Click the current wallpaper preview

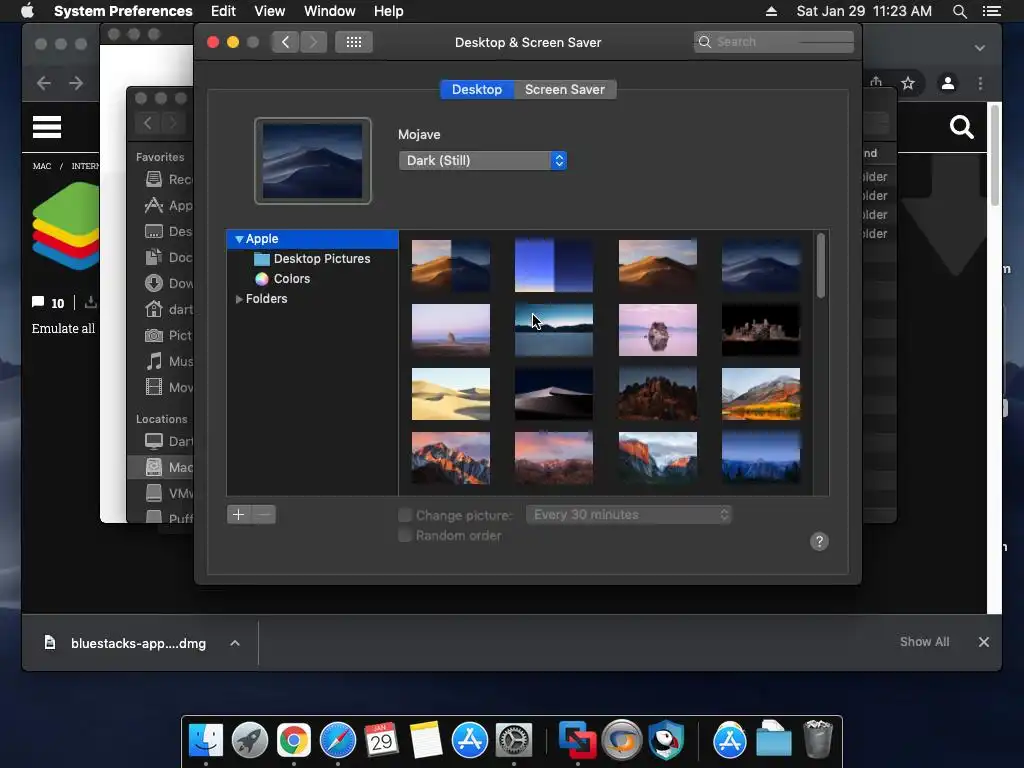(x=313, y=161)
